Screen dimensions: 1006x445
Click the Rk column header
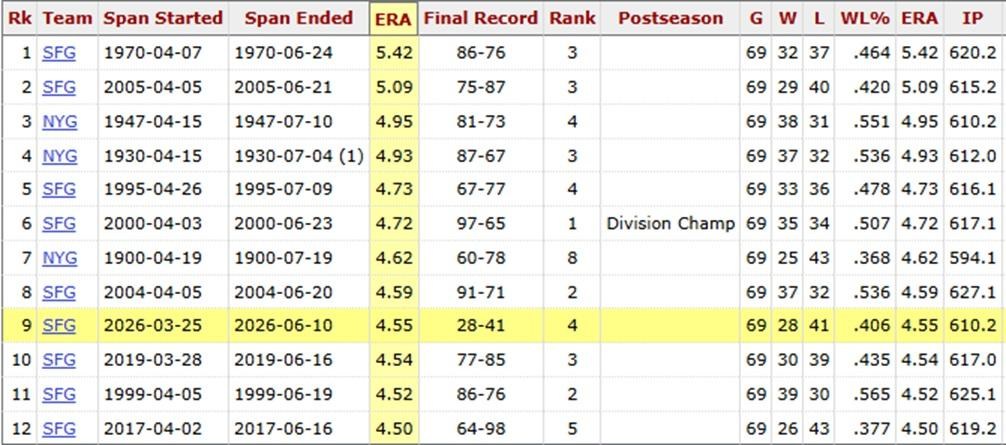coord(19,19)
